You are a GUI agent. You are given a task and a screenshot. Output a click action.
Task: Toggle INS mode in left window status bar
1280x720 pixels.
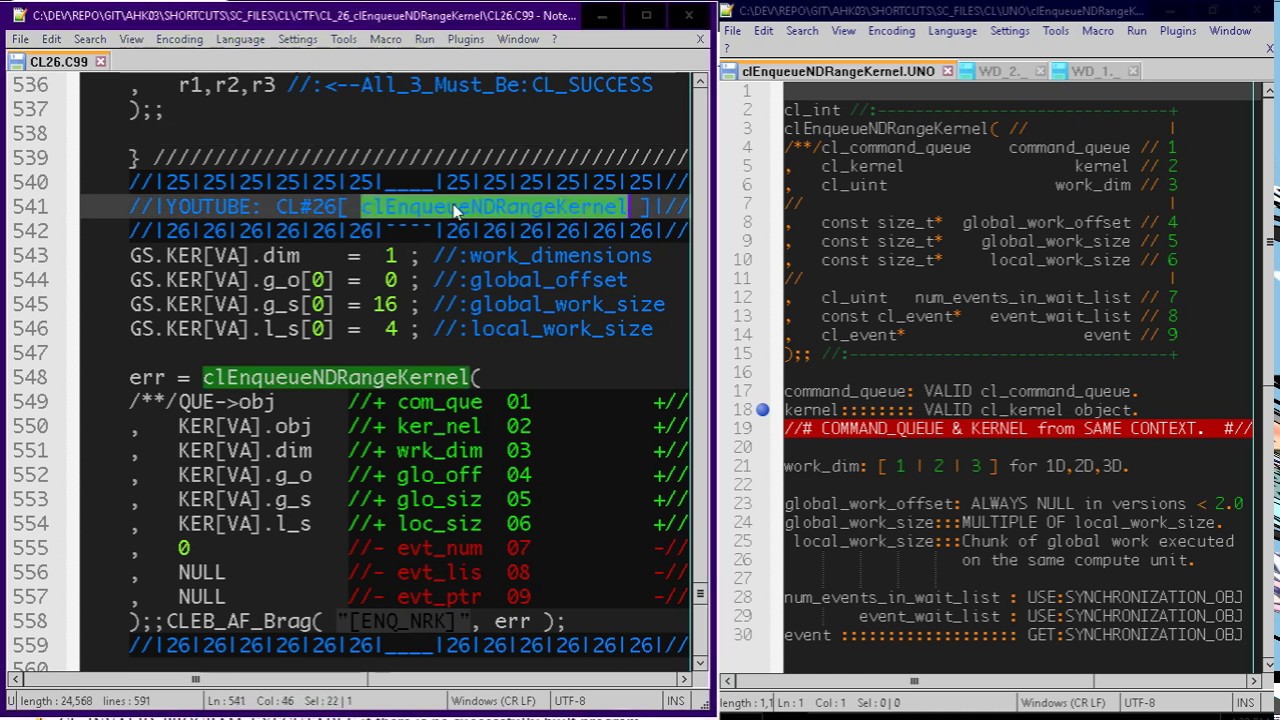(675, 701)
